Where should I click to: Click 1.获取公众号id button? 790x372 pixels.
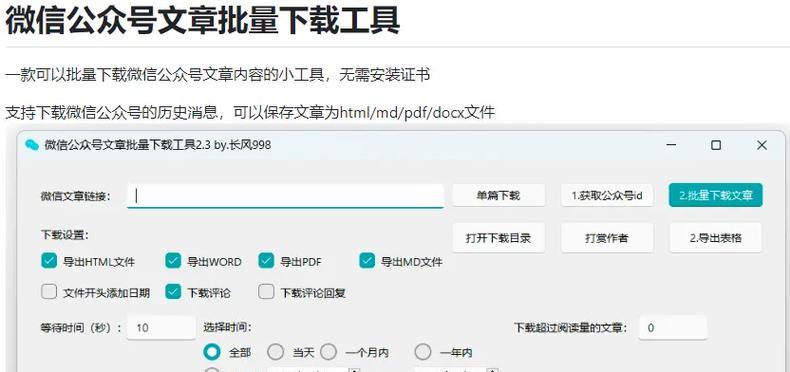pos(607,196)
